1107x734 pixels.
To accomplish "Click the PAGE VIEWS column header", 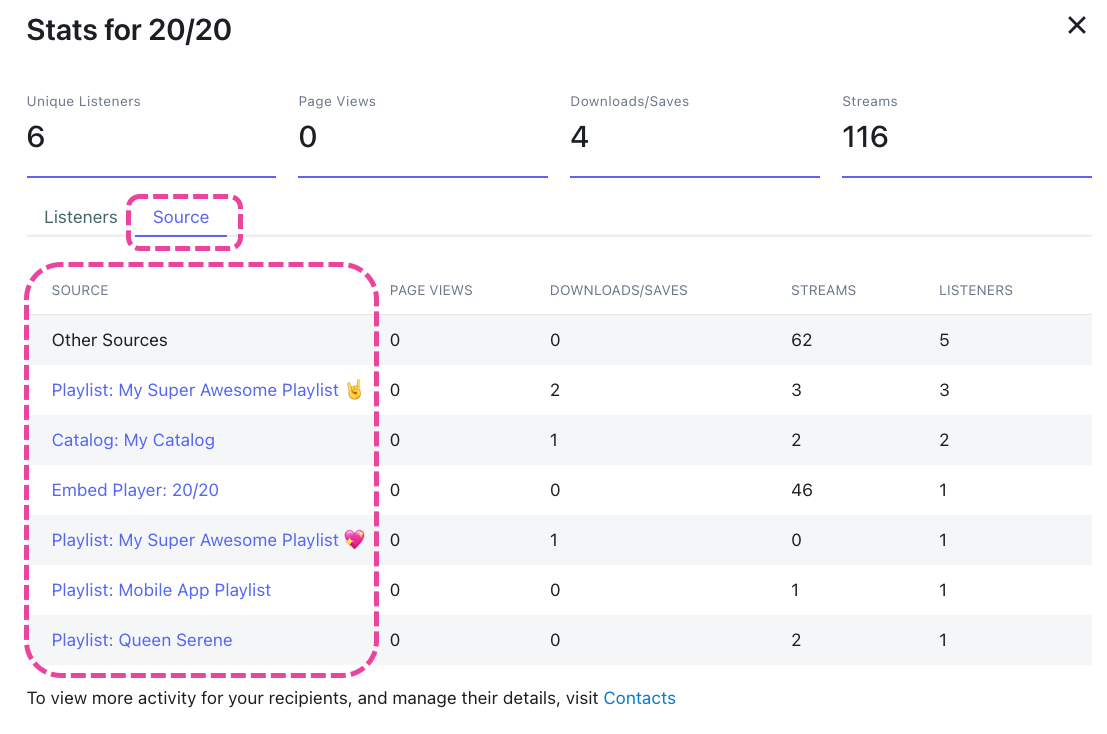I will pyautogui.click(x=431, y=290).
